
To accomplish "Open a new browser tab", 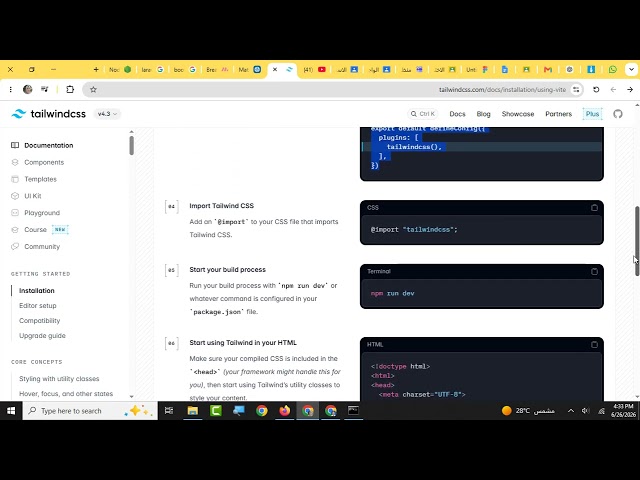I will pyautogui.click(x=96, y=69).
